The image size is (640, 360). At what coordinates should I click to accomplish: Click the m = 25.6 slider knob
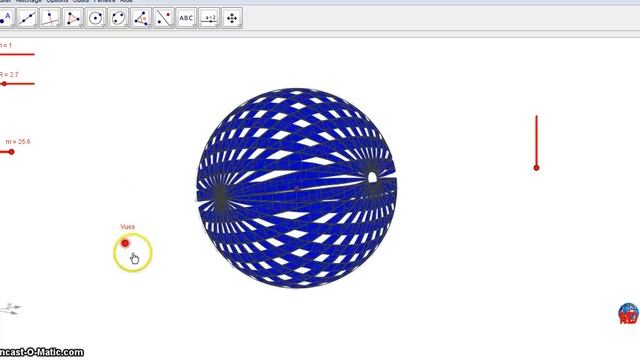tap(11, 152)
